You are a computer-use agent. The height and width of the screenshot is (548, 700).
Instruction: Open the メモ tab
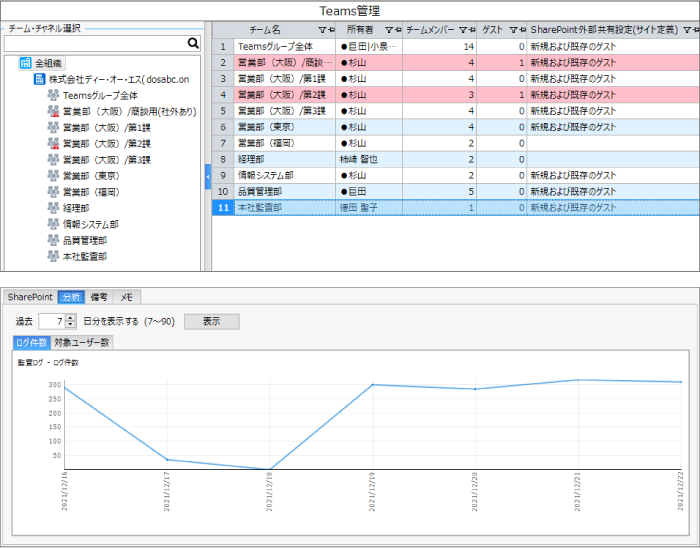coord(127,297)
